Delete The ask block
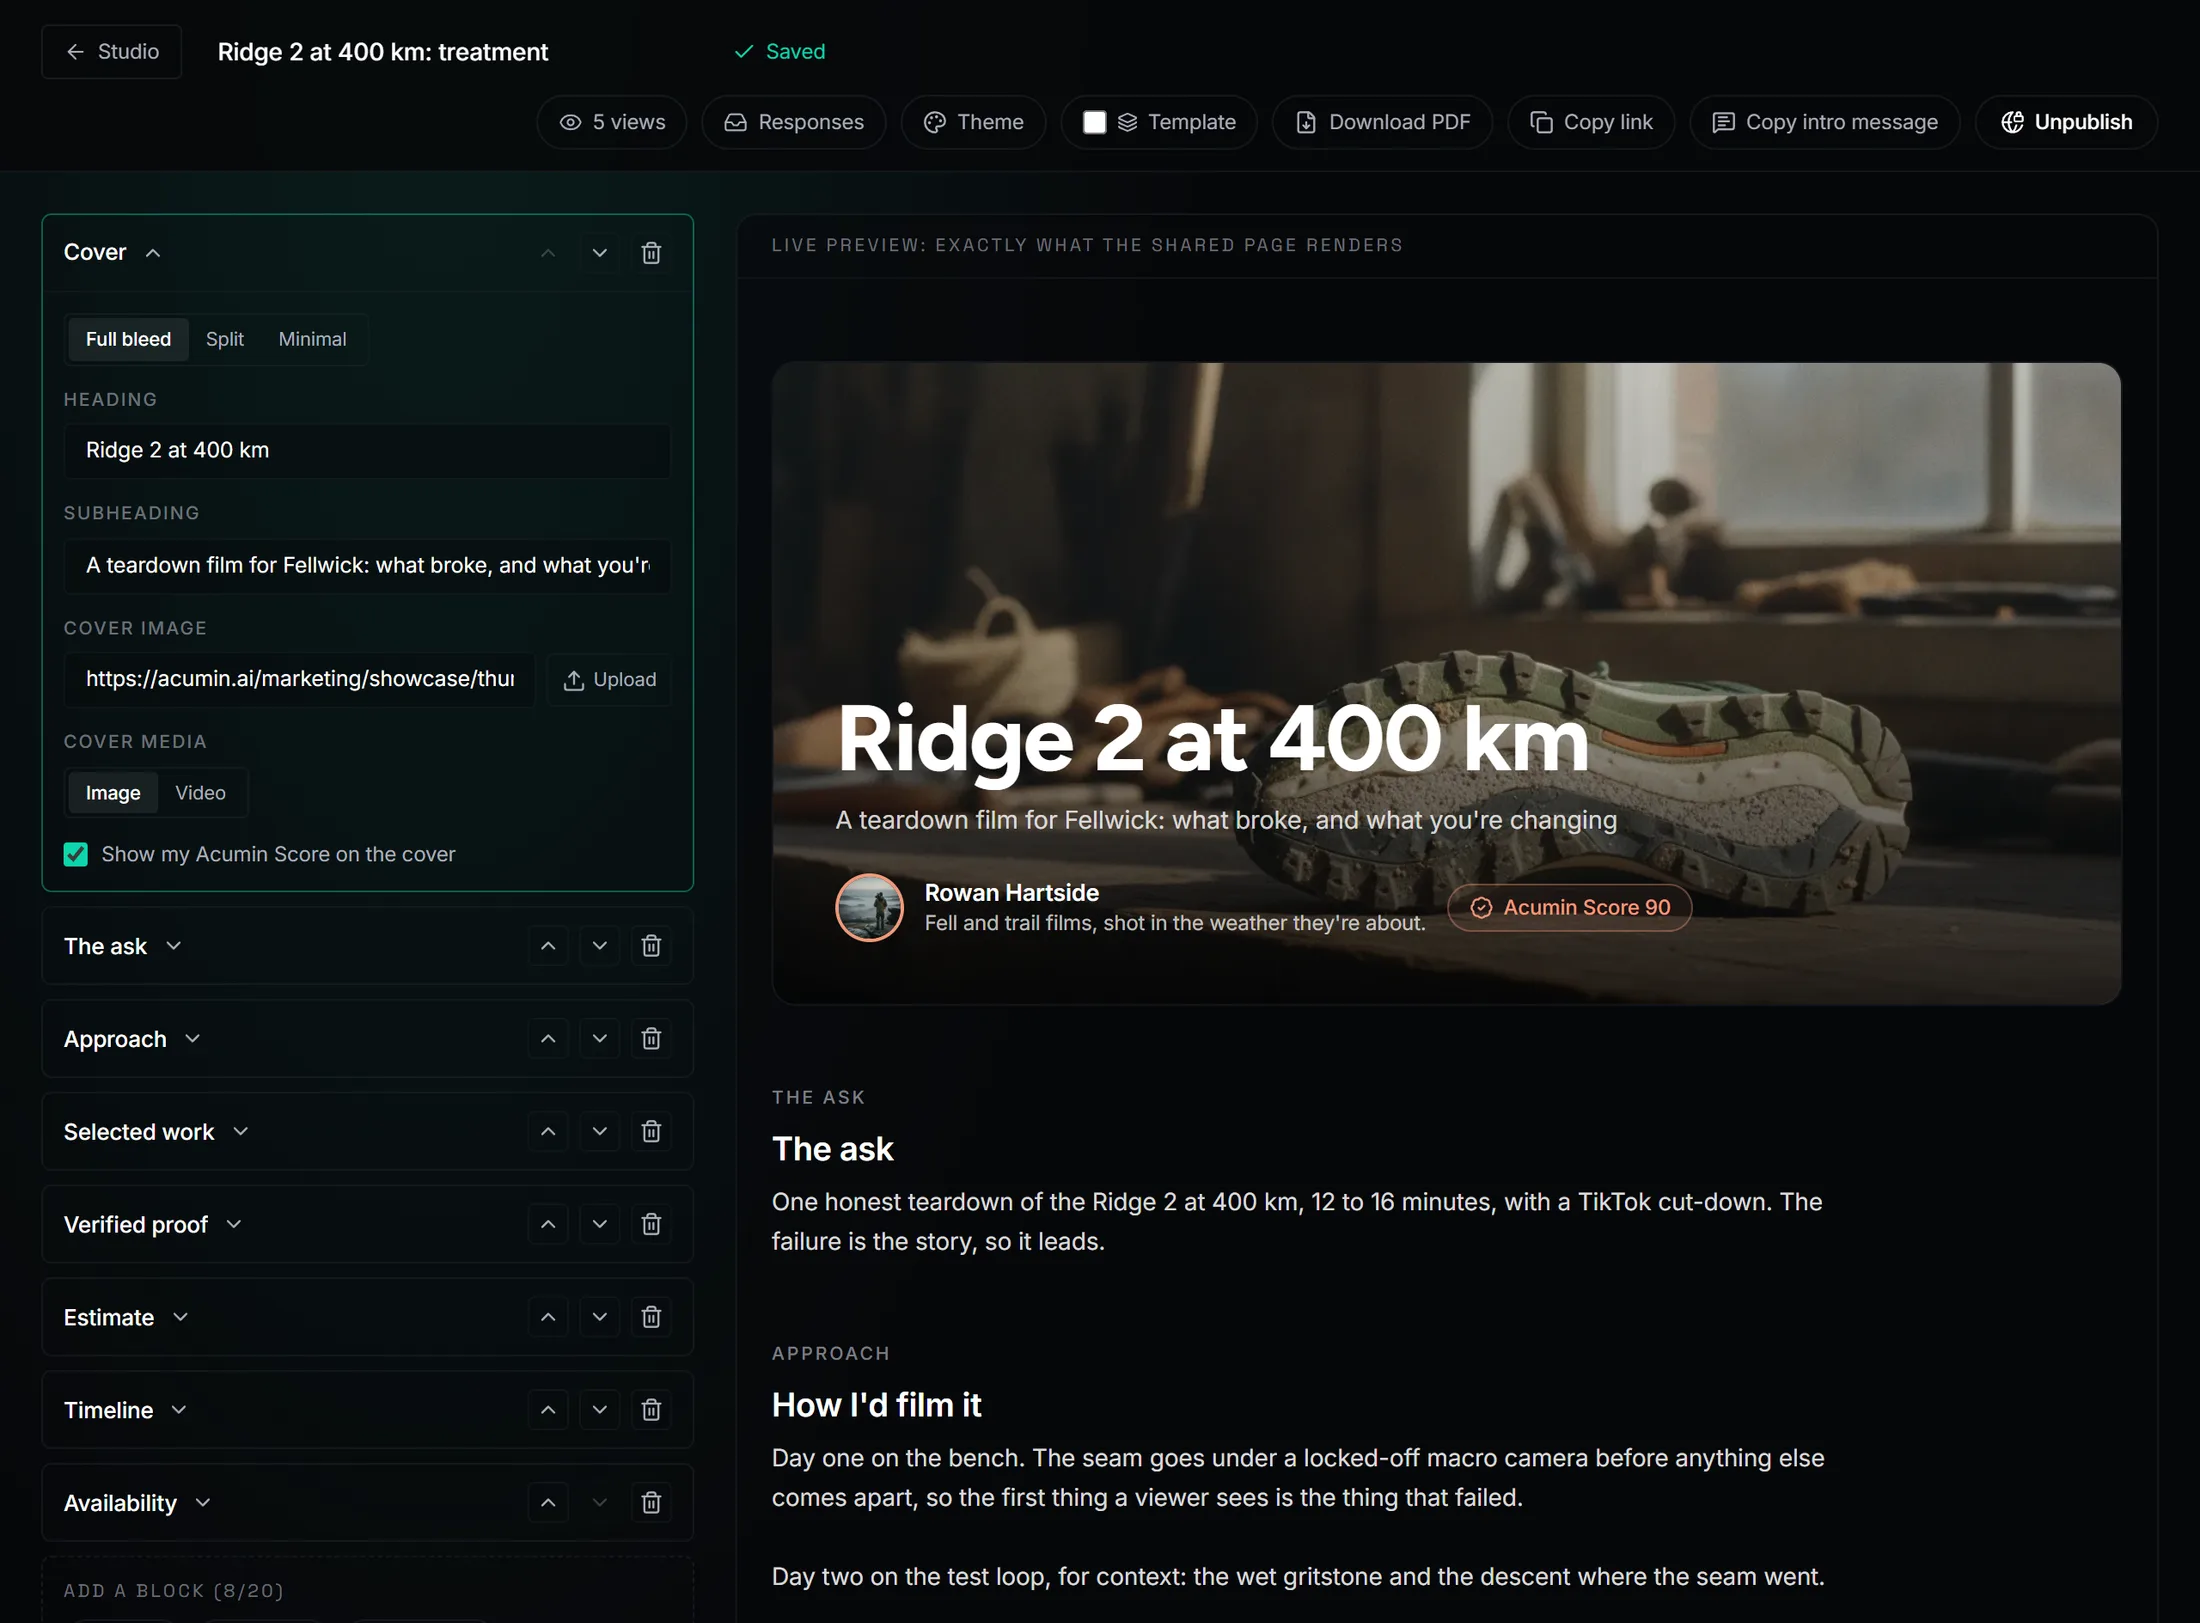The height and width of the screenshot is (1623, 2200). click(651, 946)
